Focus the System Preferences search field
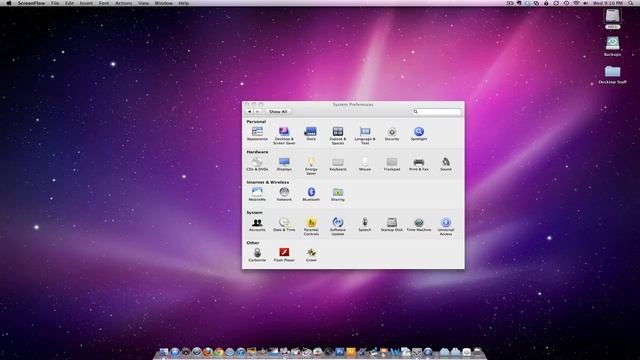The width and height of the screenshot is (640, 360). (x=436, y=111)
